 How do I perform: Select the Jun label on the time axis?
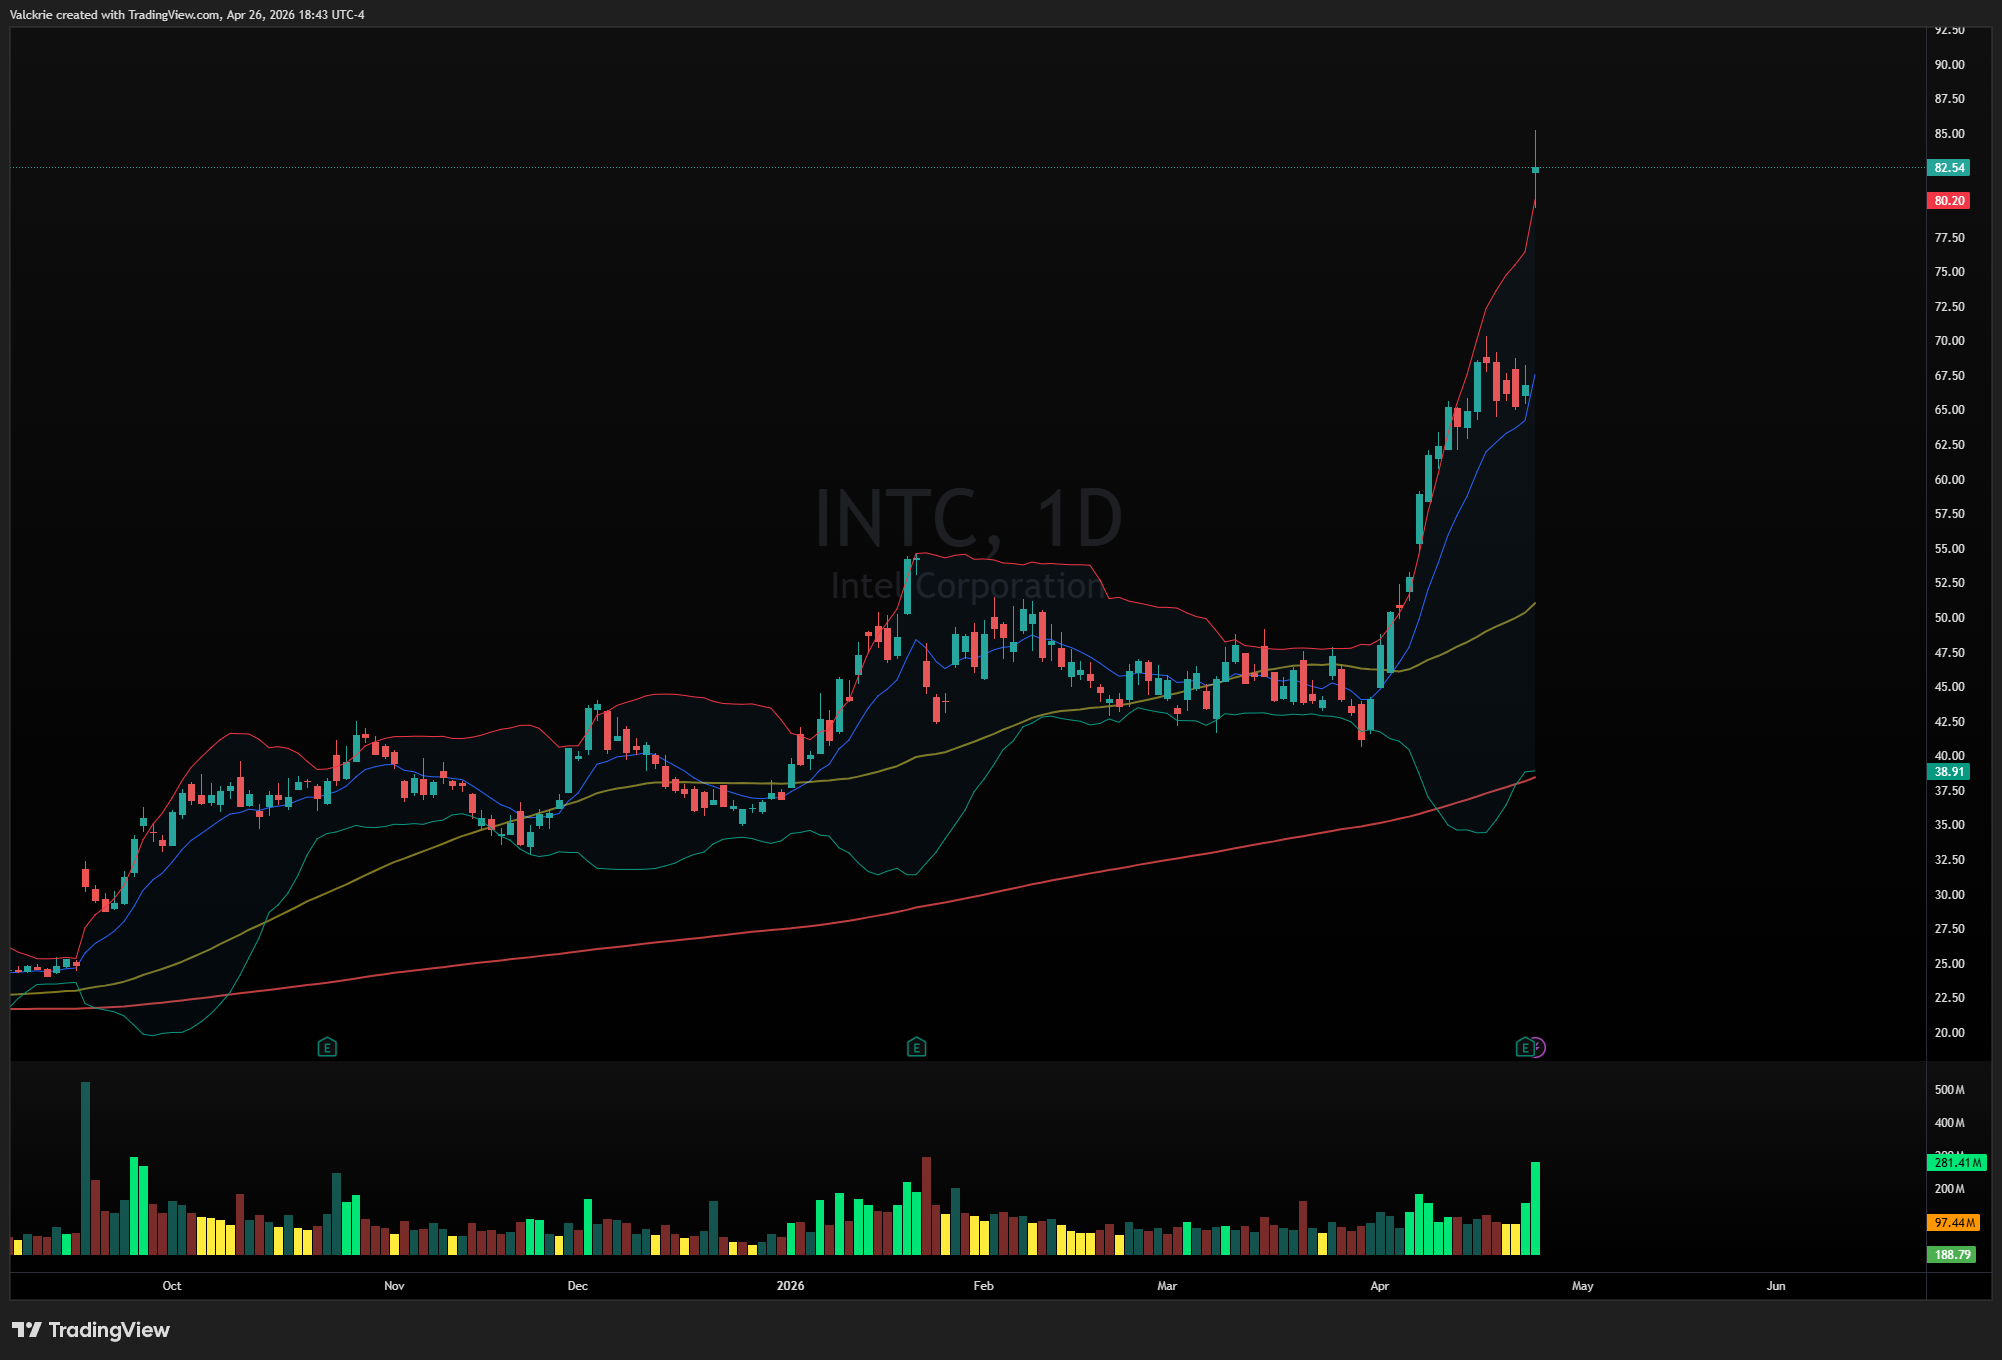(x=1776, y=1286)
